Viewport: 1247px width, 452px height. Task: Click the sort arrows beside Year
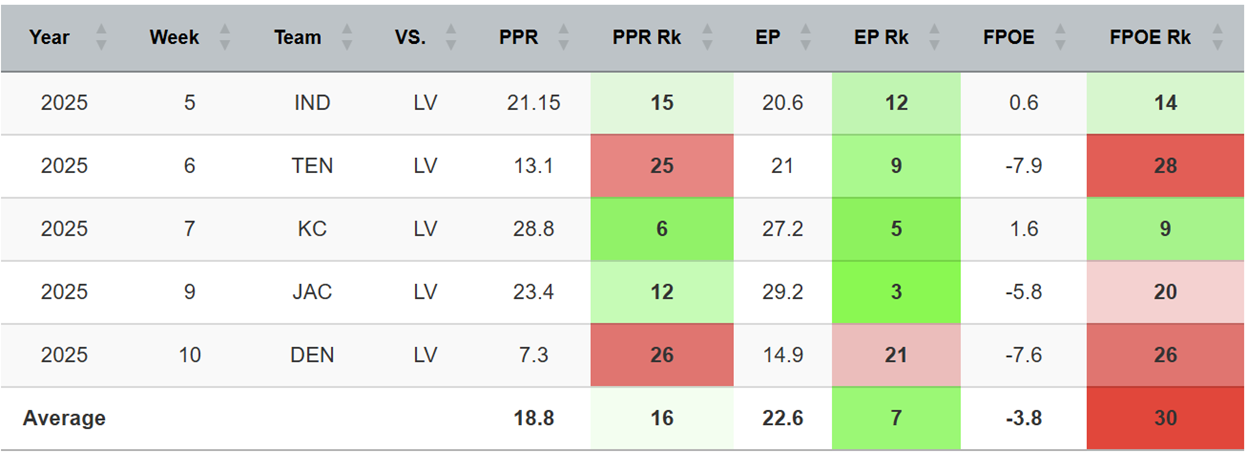point(100,38)
